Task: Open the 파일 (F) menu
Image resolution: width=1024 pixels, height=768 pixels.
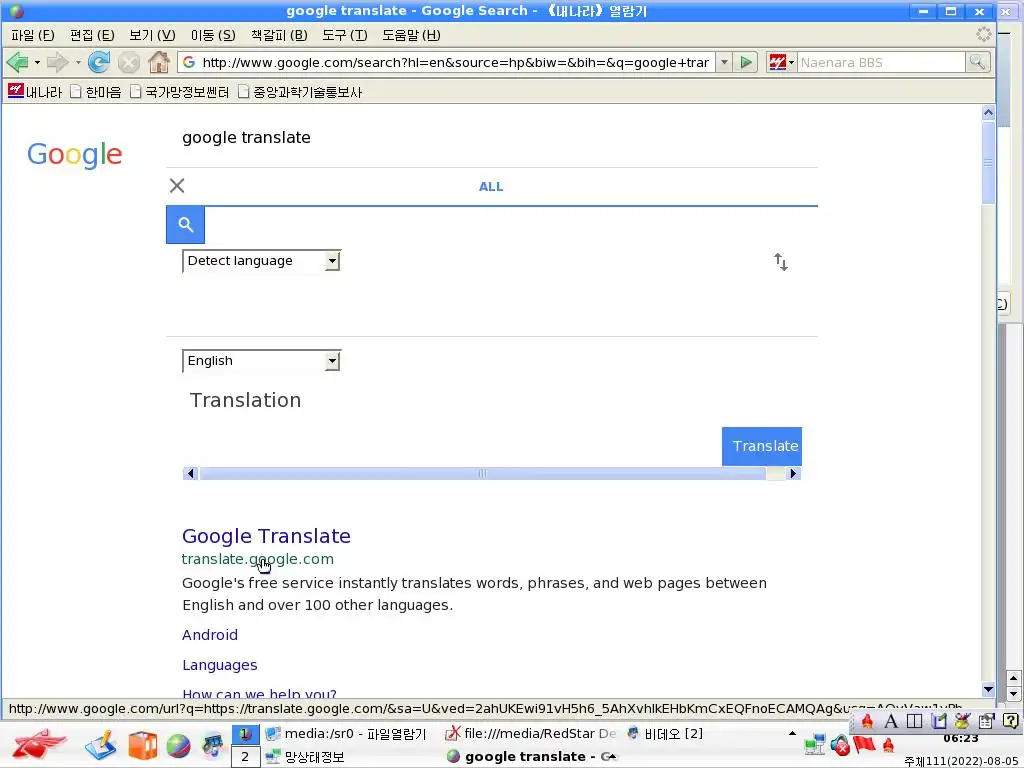Action: tap(33, 35)
